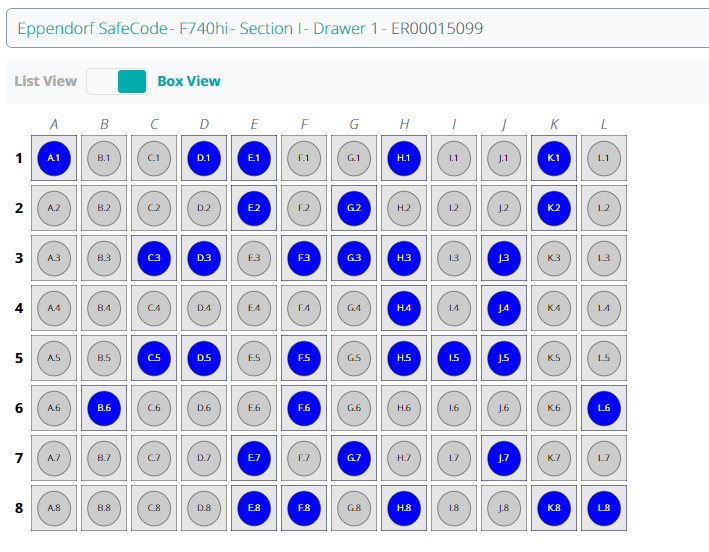
Task: Choose empty position B.1
Action: pos(104,158)
